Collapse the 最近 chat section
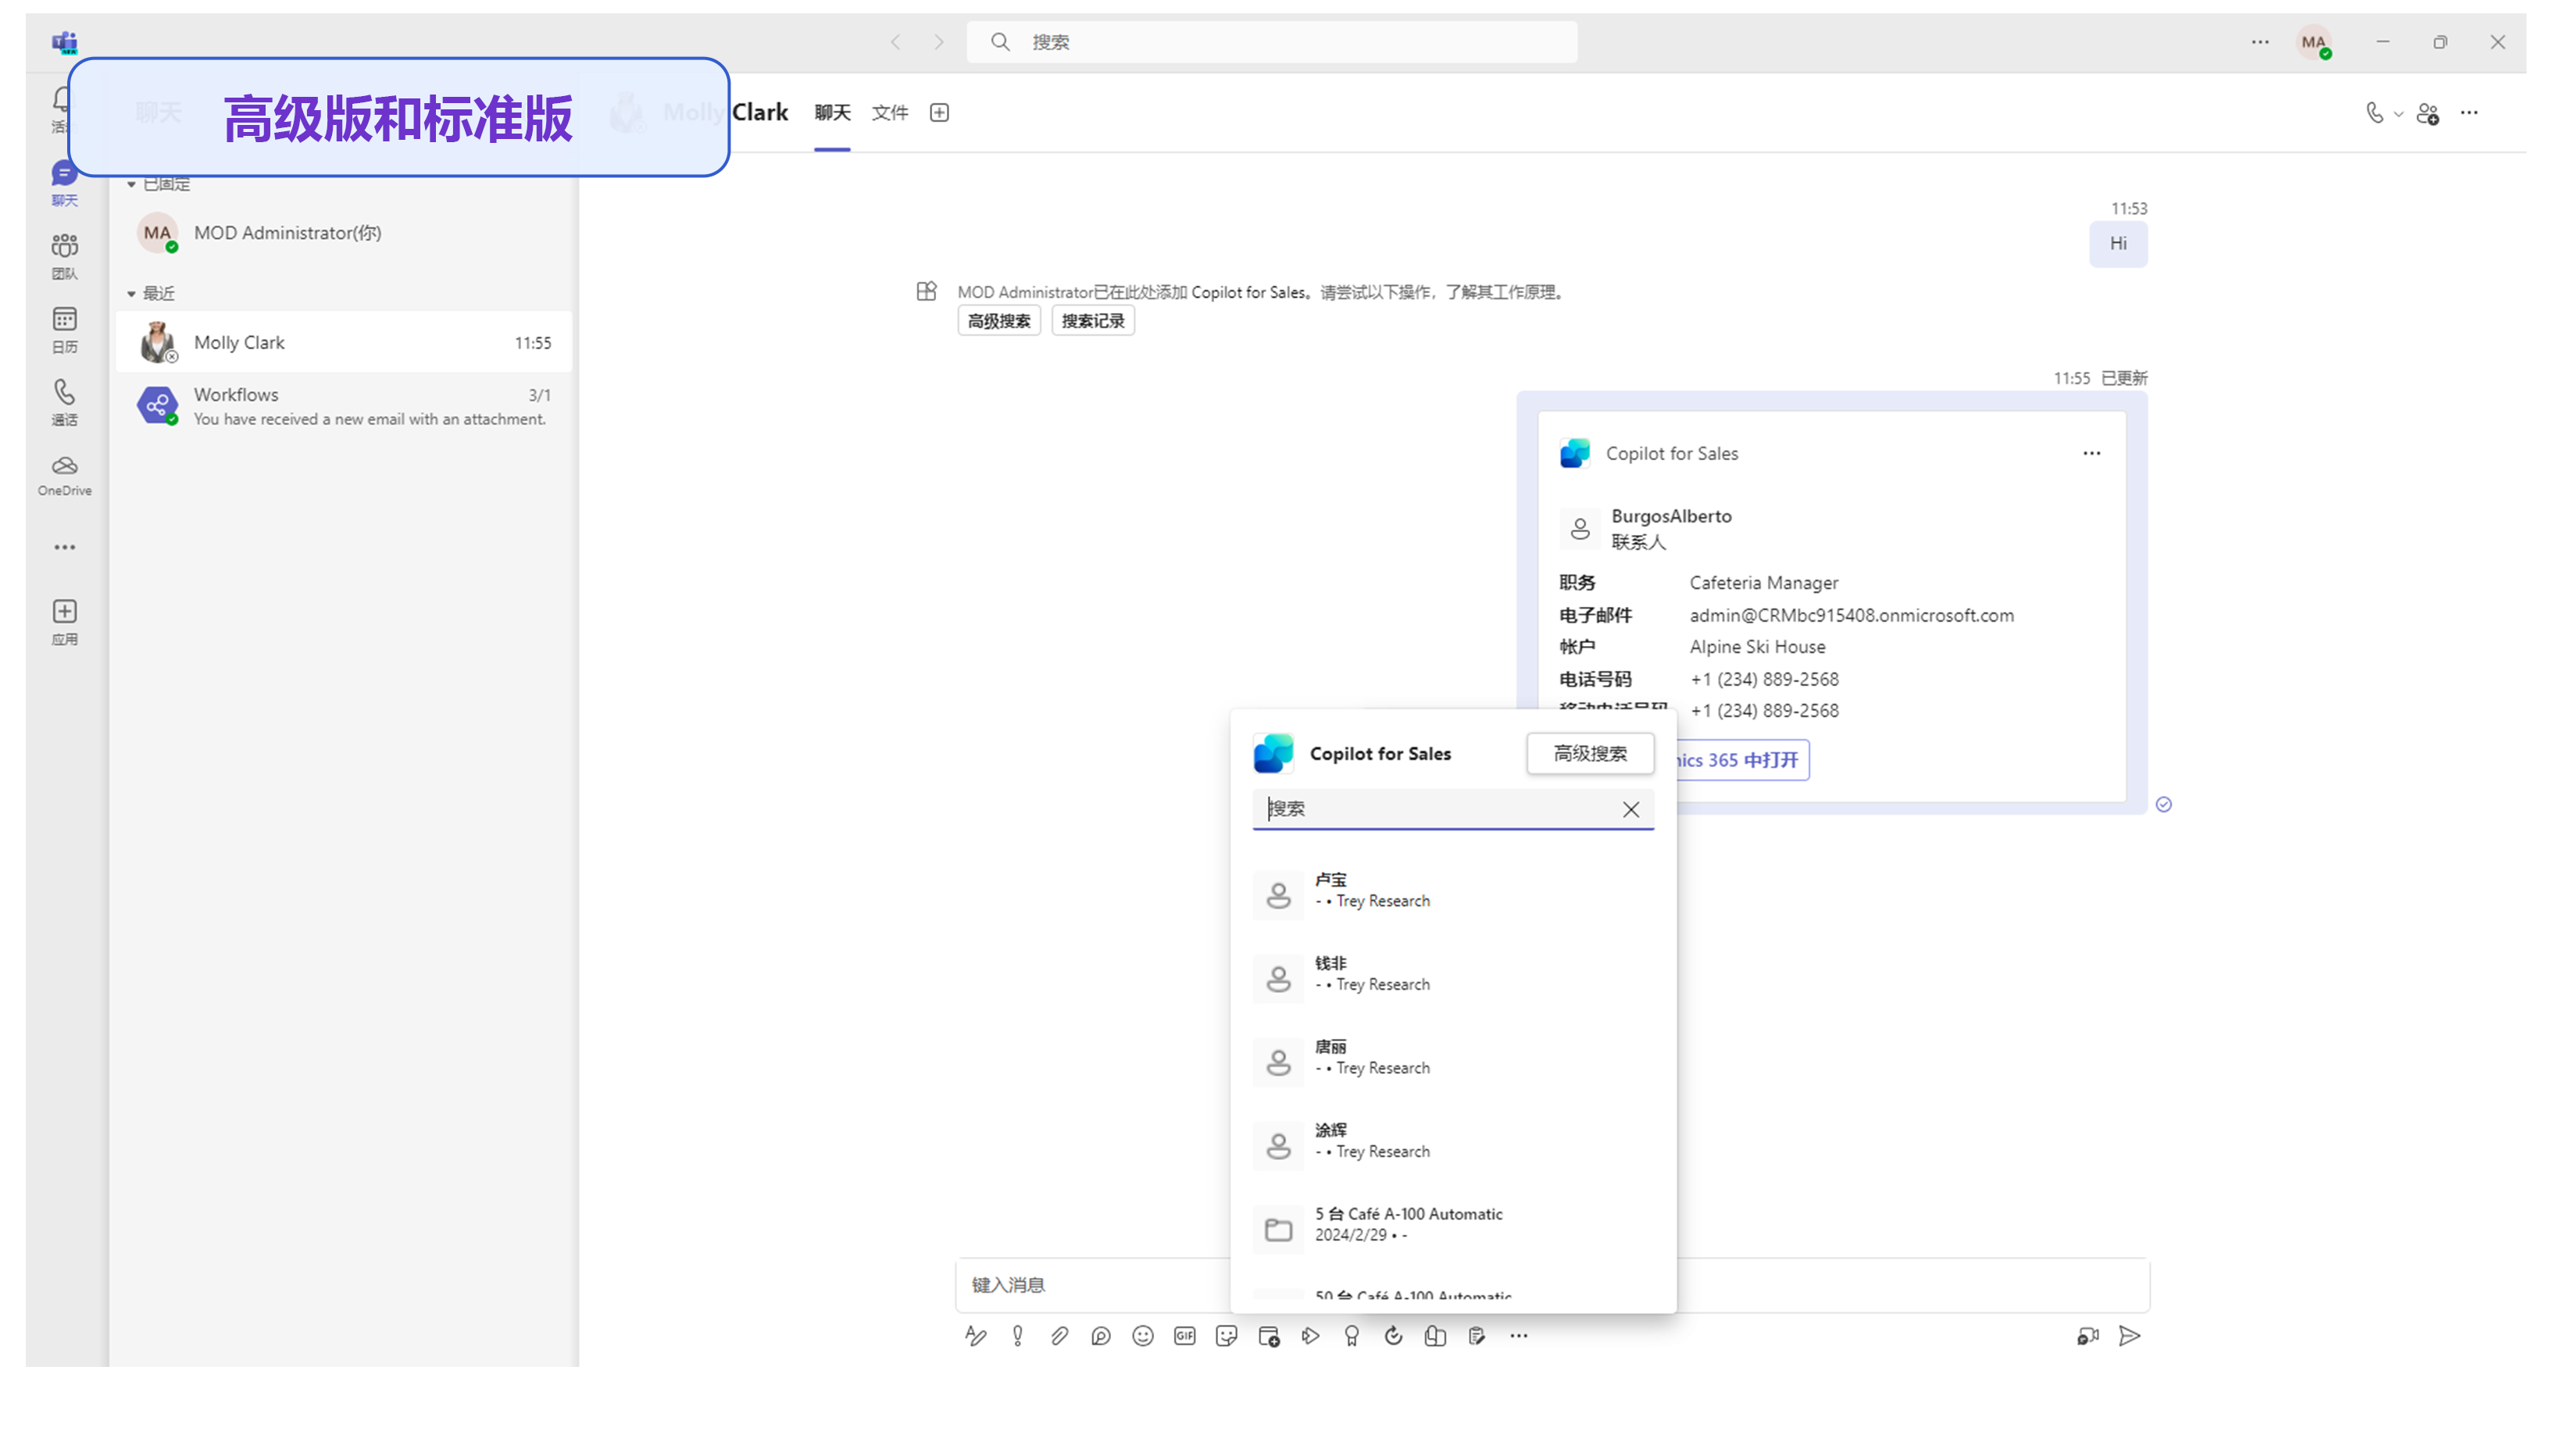The image size is (2550, 1456). tap(131, 293)
